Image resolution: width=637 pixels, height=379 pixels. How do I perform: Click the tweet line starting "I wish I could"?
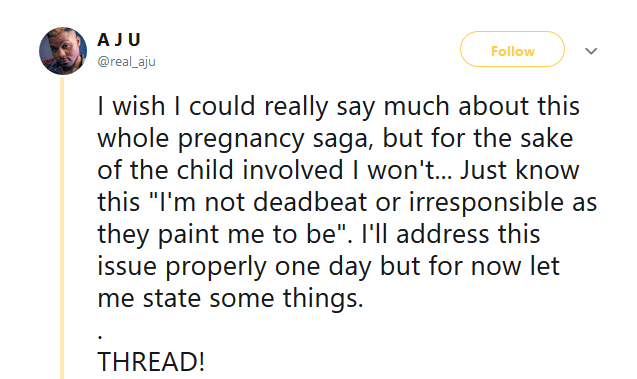coord(338,106)
